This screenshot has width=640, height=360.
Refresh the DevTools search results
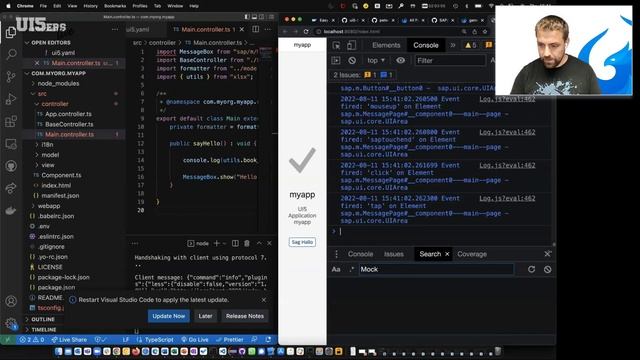[x=531, y=269]
